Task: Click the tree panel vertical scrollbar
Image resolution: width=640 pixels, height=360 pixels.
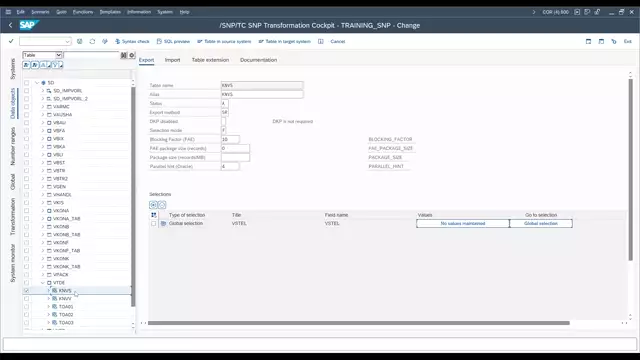Action: pyautogui.click(x=133, y=196)
